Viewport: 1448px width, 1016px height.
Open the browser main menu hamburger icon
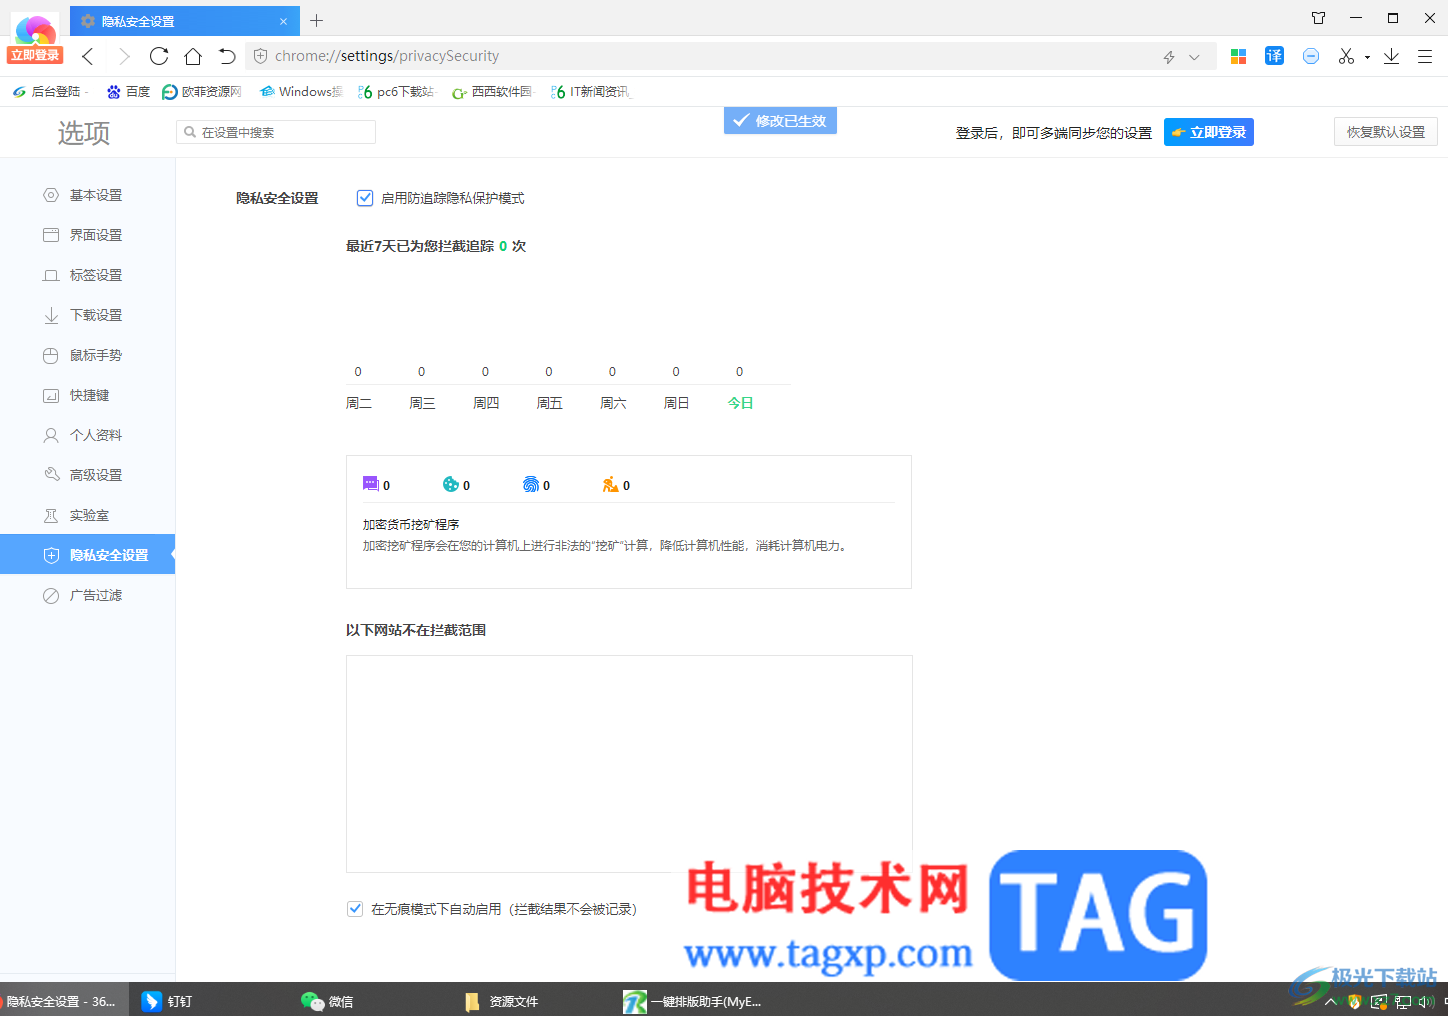[x=1426, y=55]
